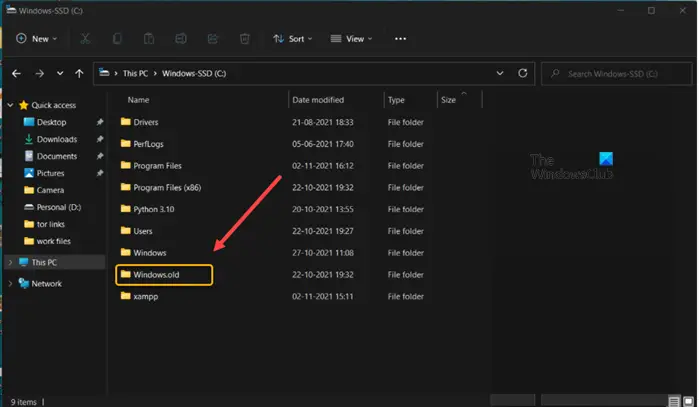This screenshot has width=699, height=407.
Task: Click Windows-SSD (C:) breadcrumb
Action: [194, 73]
